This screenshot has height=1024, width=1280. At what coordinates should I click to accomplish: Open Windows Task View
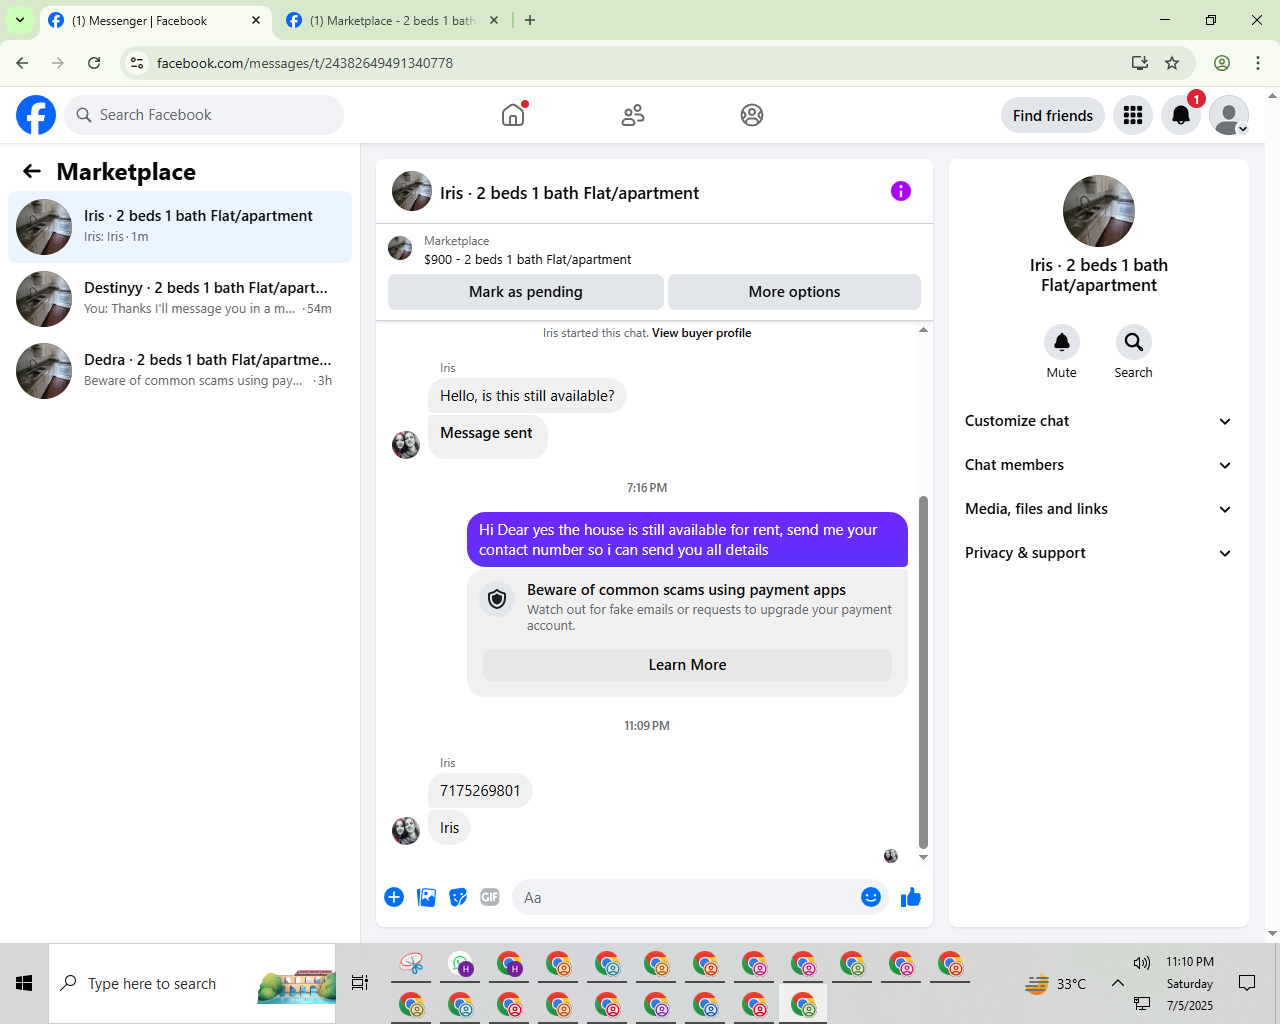point(360,984)
